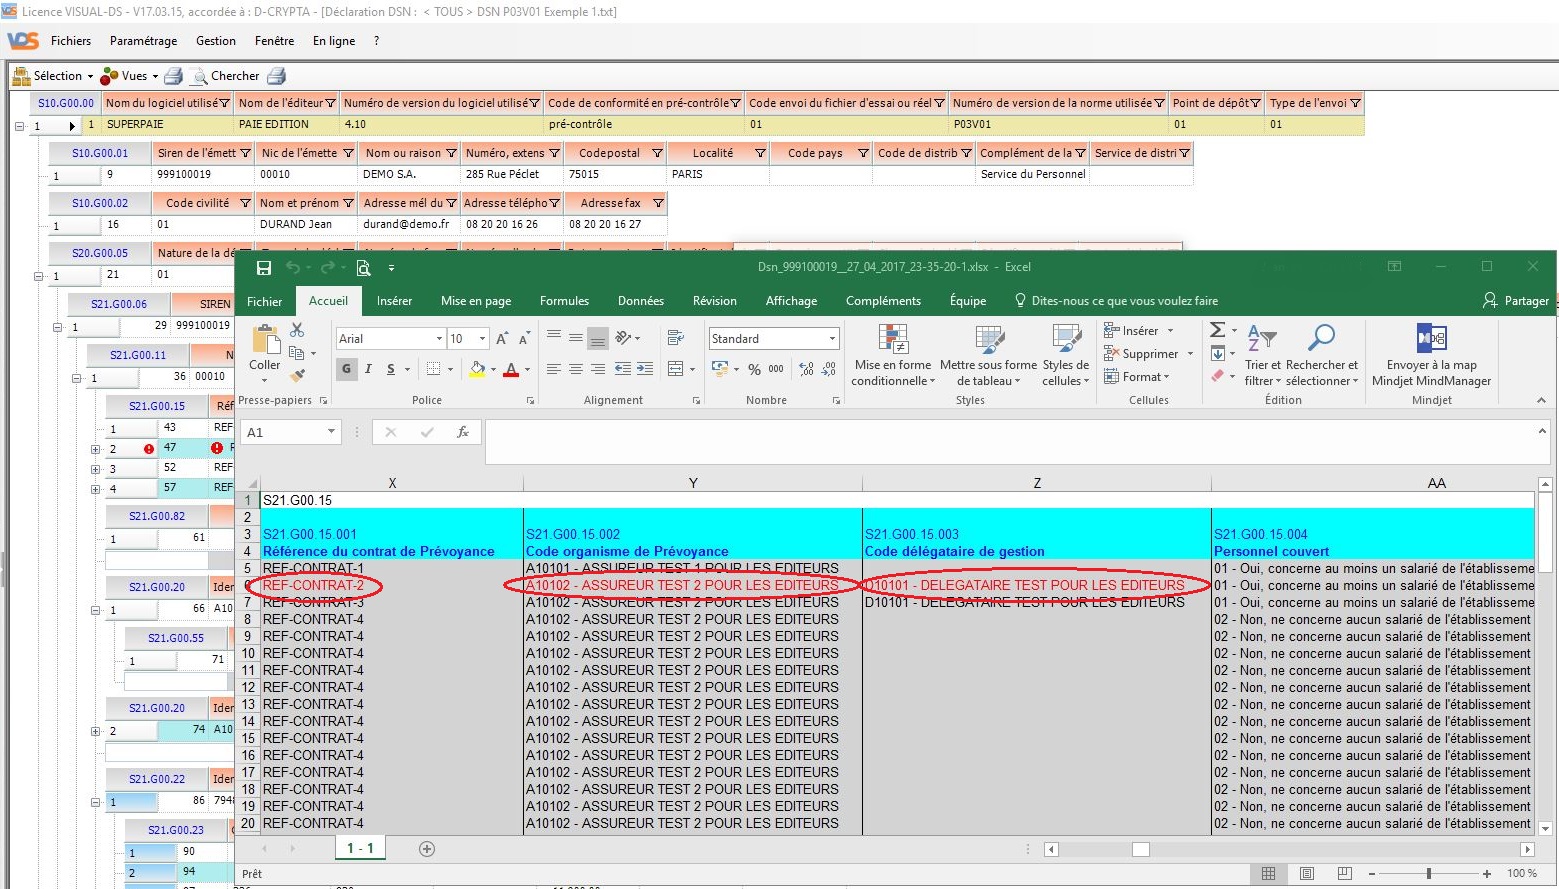
Task: Open Styles de cellules gallery
Action: pos(1066,355)
